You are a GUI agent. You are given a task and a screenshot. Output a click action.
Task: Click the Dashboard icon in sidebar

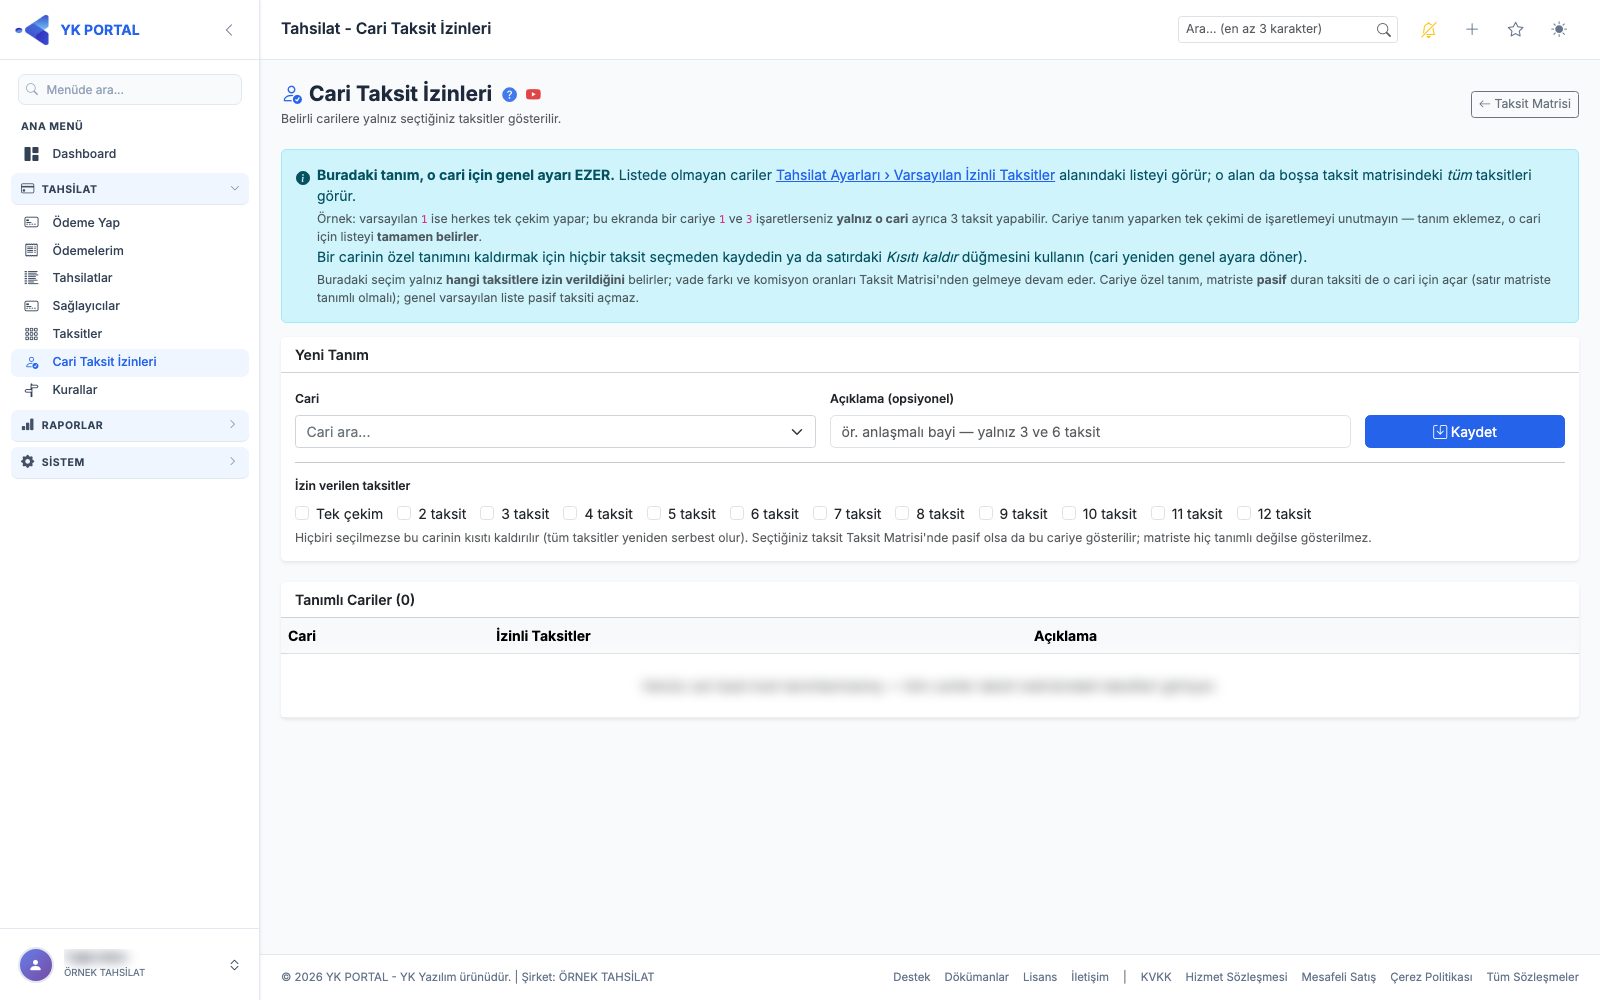pyautogui.click(x=31, y=154)
